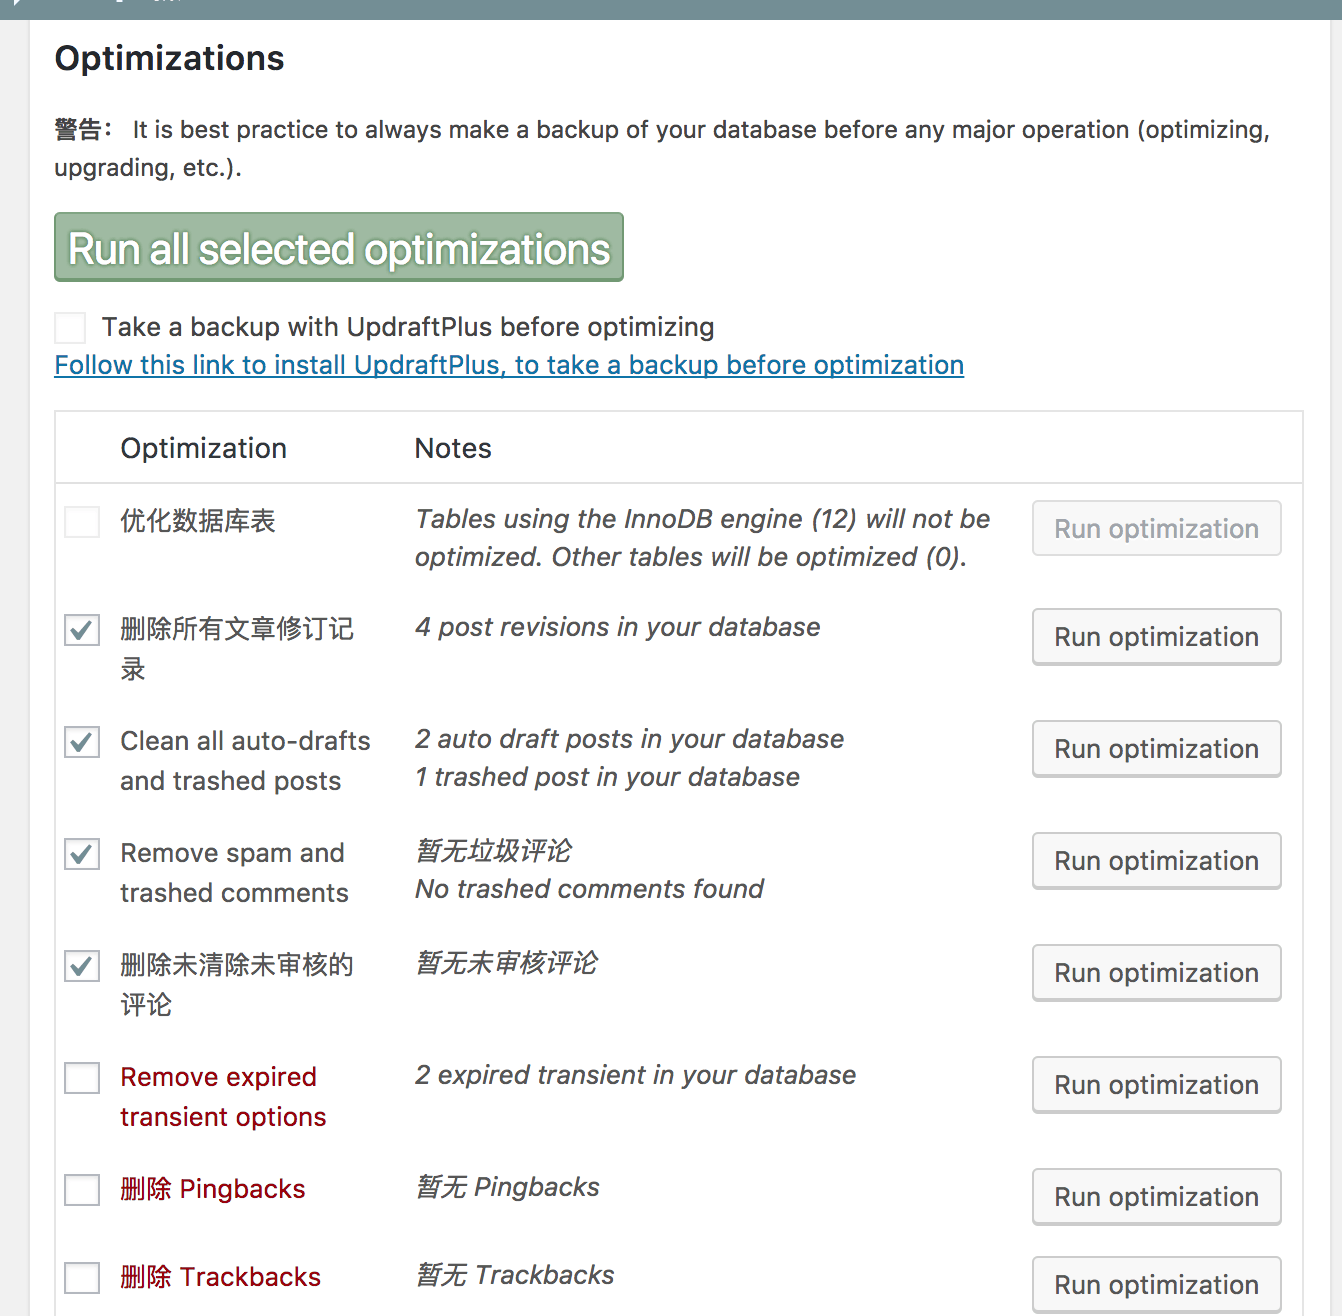The width and height of the screenshot is (1342, 1316).
Task: Run optimization for Pingbacks row
Action: [x=1156, y=1197]
